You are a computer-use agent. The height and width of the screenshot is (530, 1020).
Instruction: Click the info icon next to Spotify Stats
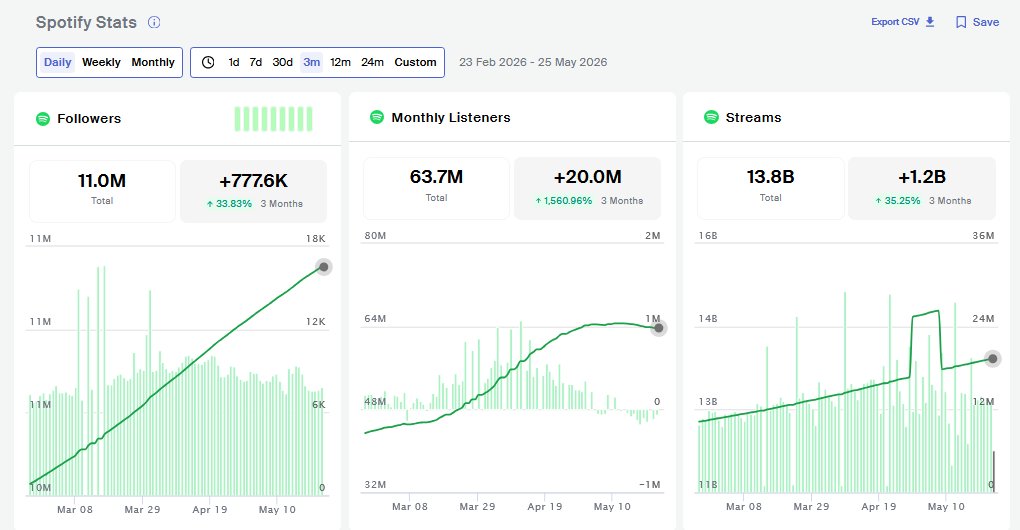(x=154, y=22)
